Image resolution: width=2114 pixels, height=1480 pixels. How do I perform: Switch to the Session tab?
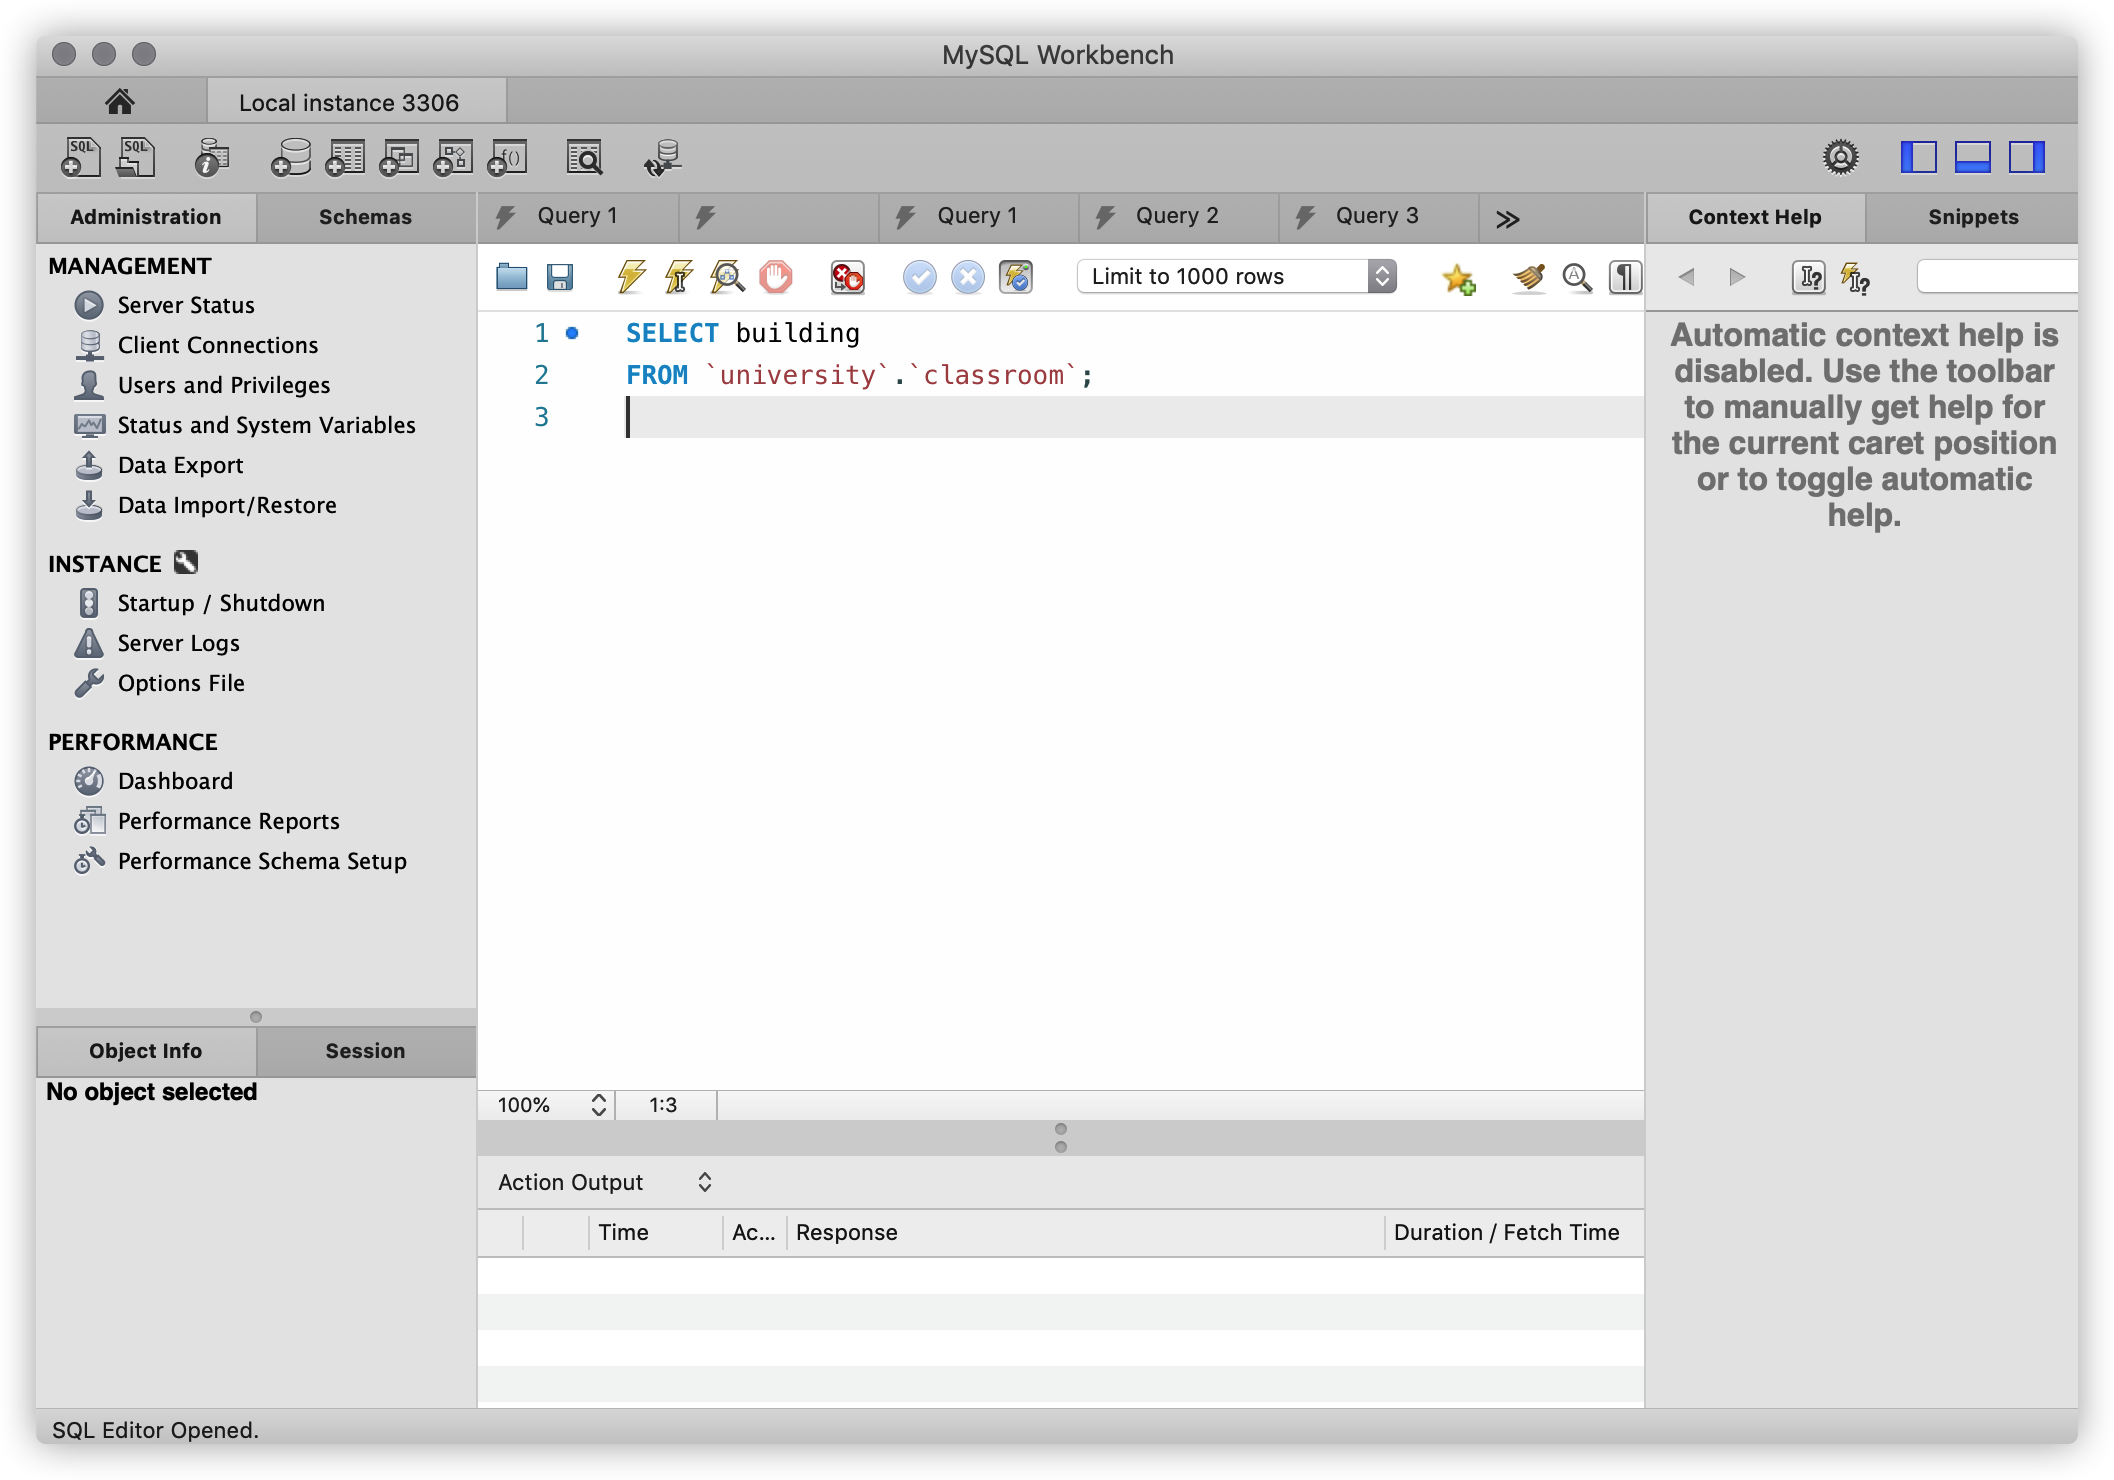pyautogui.click(x=365, y=1051)
